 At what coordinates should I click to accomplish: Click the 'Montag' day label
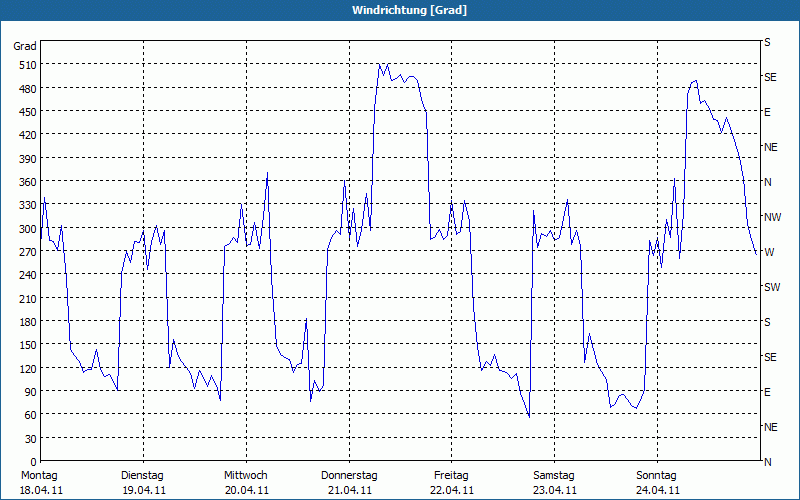[39, 476]
